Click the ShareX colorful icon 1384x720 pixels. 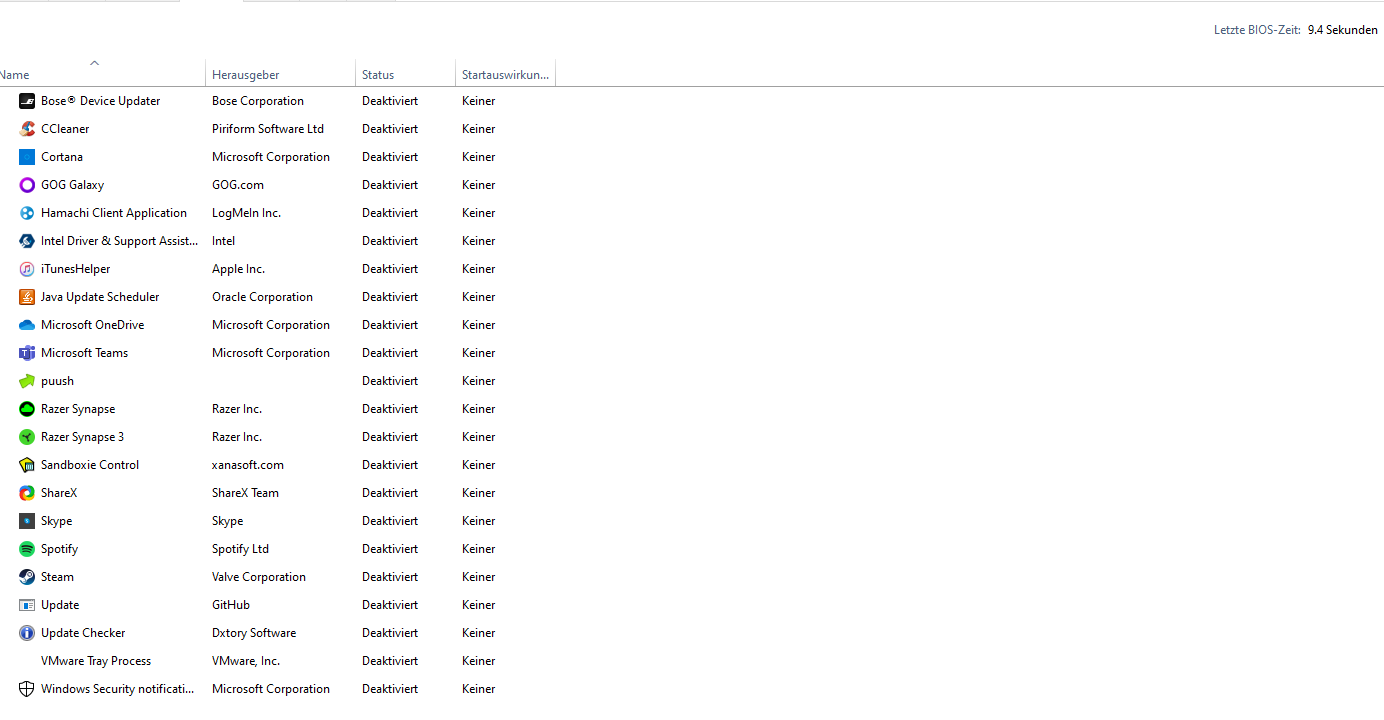27,493
